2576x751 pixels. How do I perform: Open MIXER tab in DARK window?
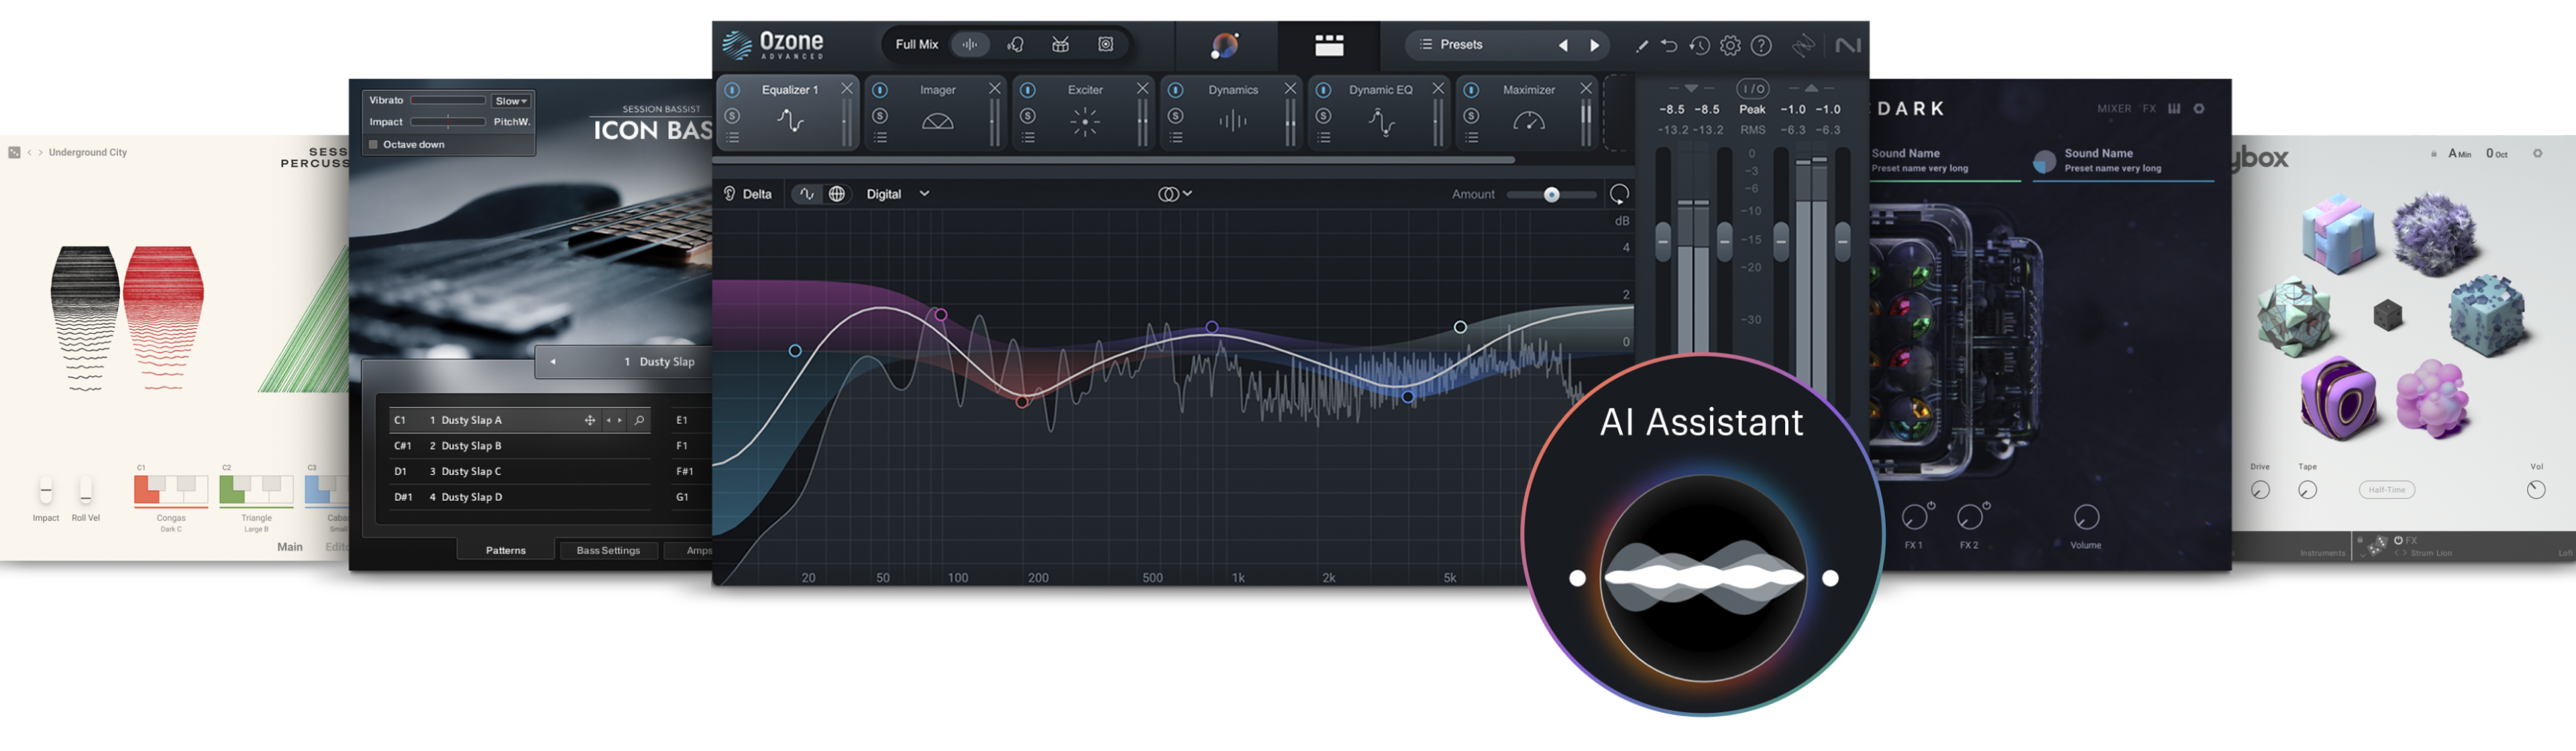tap(2114, 108)
